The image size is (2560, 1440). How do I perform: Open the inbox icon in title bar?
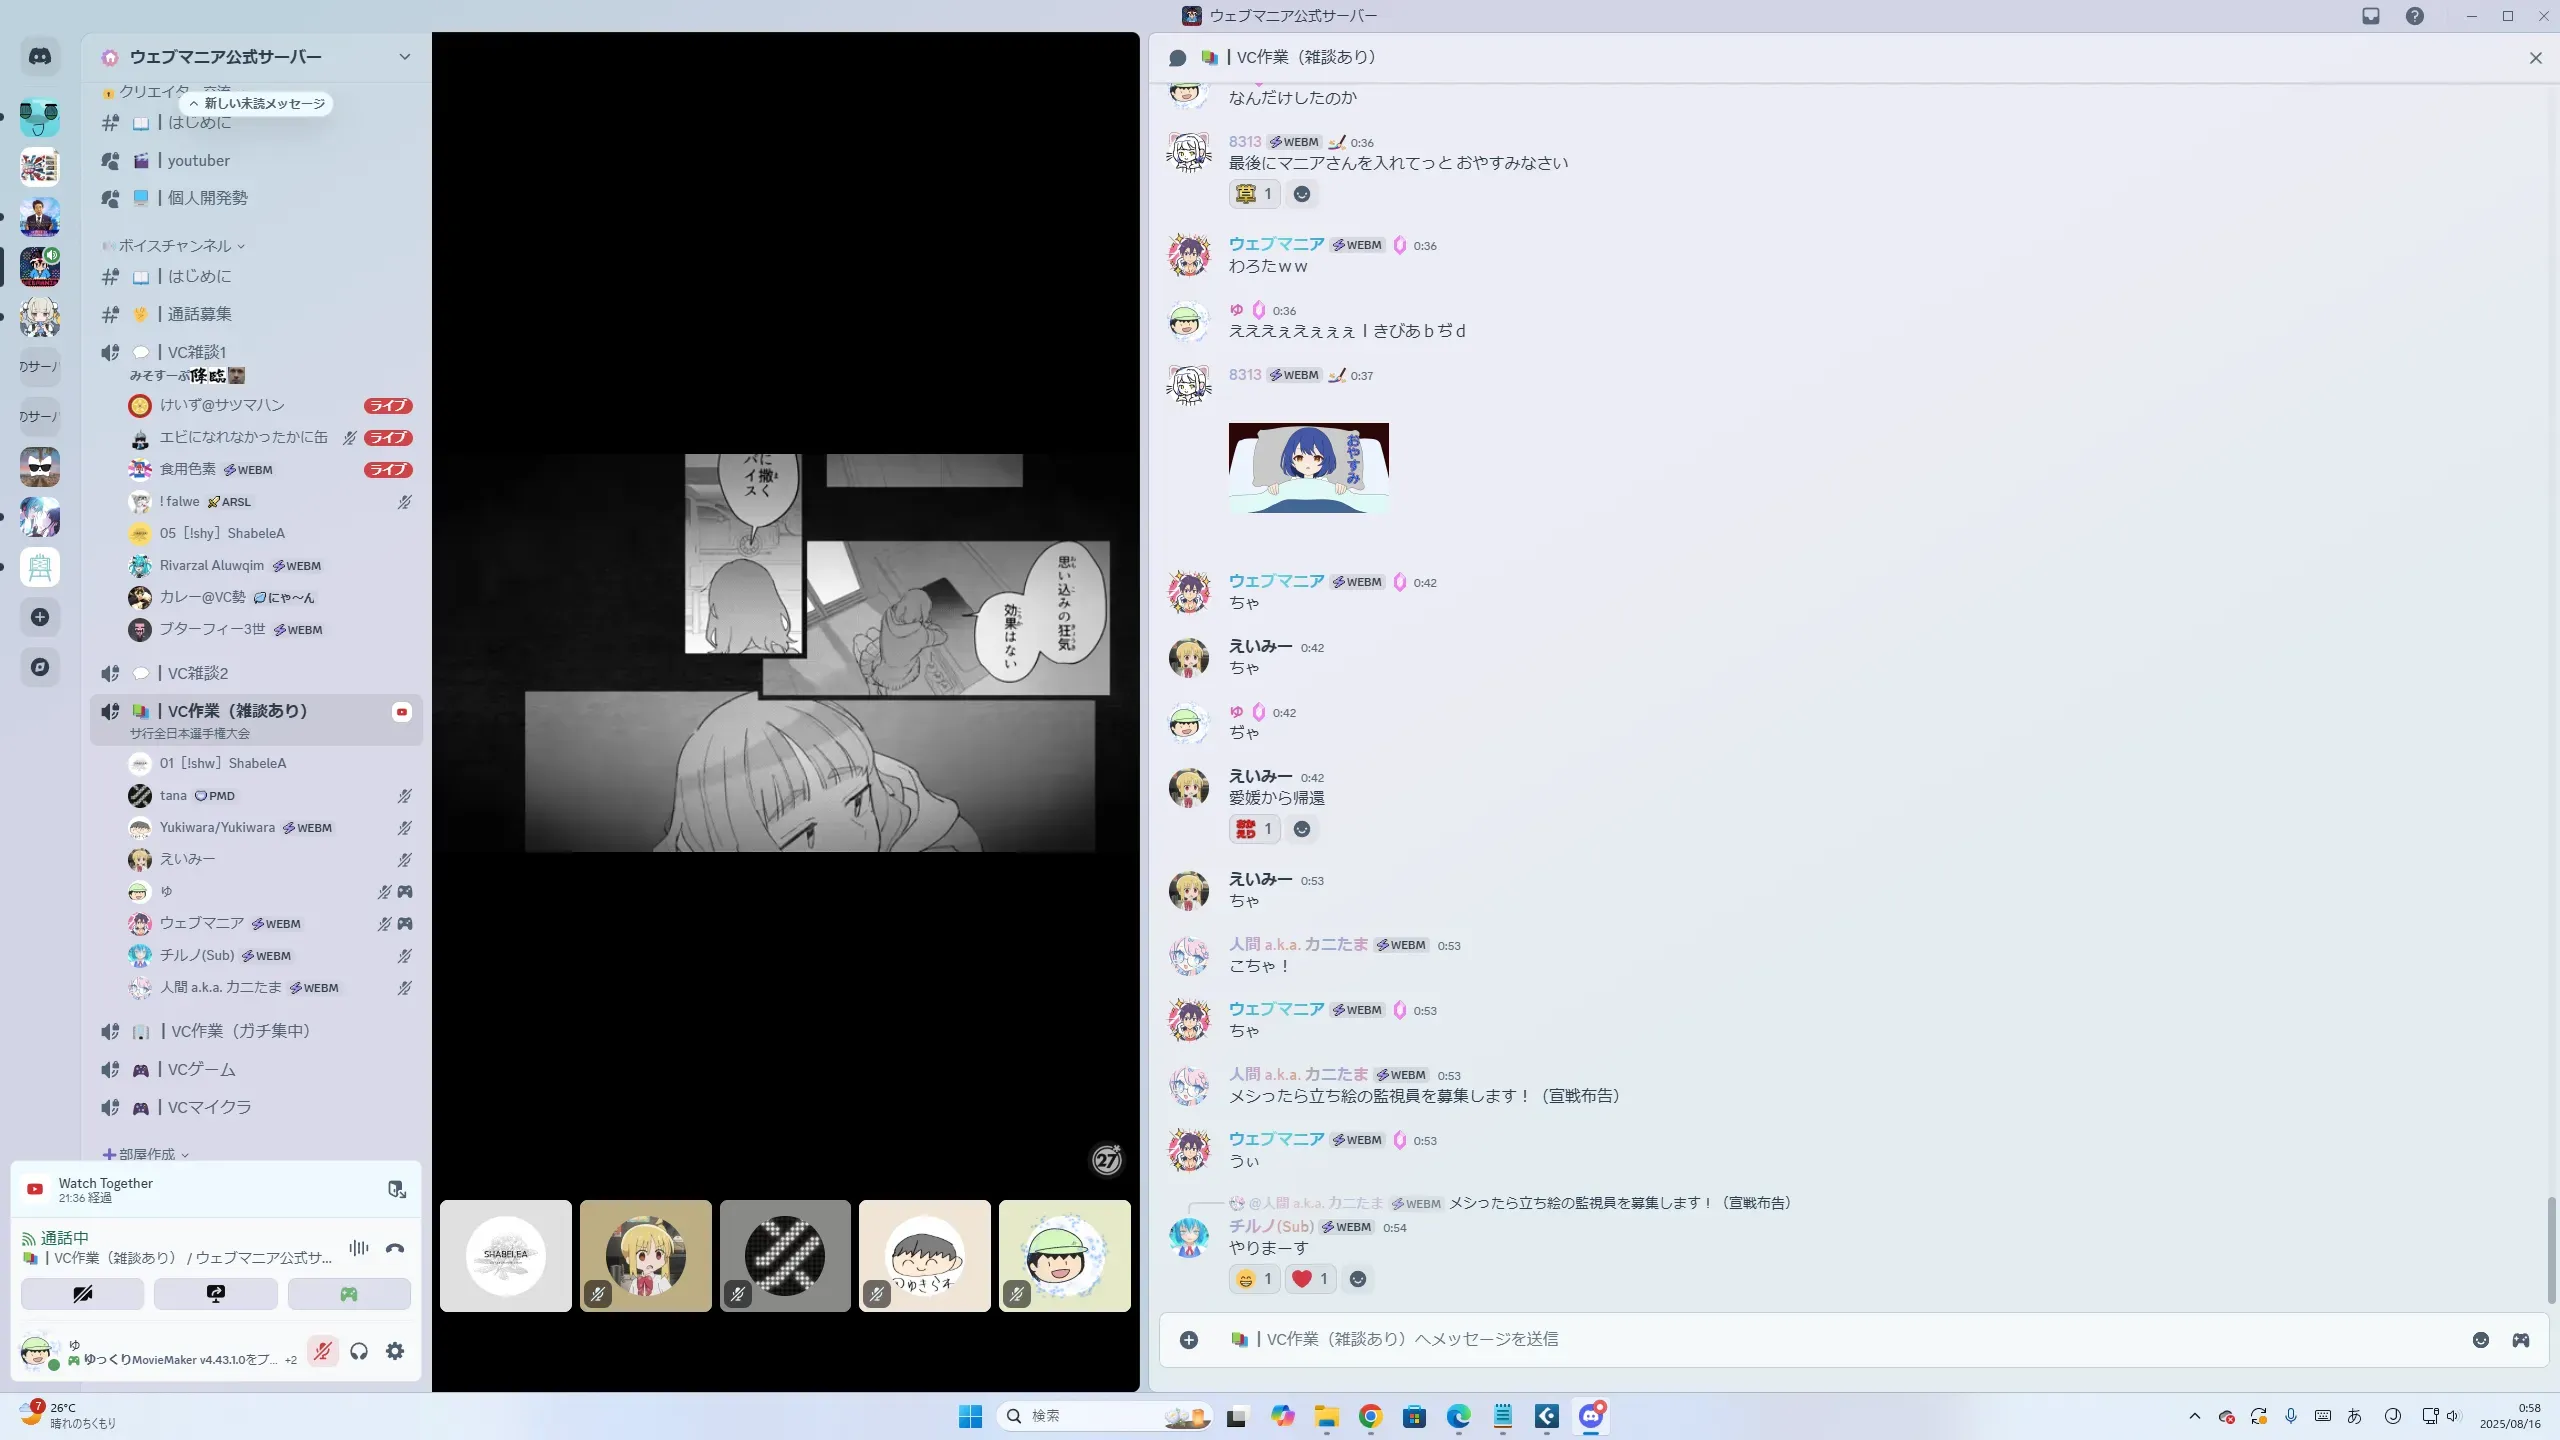pos(2371,16)
